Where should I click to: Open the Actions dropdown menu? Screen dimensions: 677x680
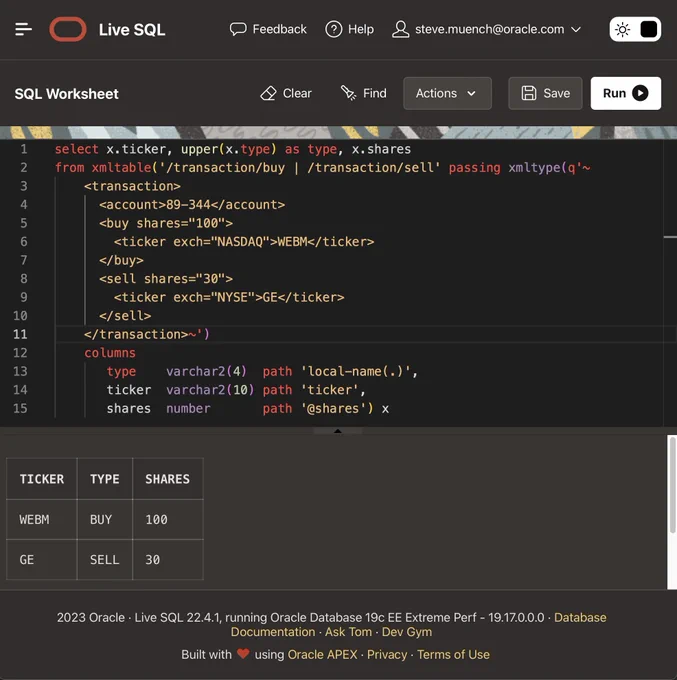click(x=447, y=93)
